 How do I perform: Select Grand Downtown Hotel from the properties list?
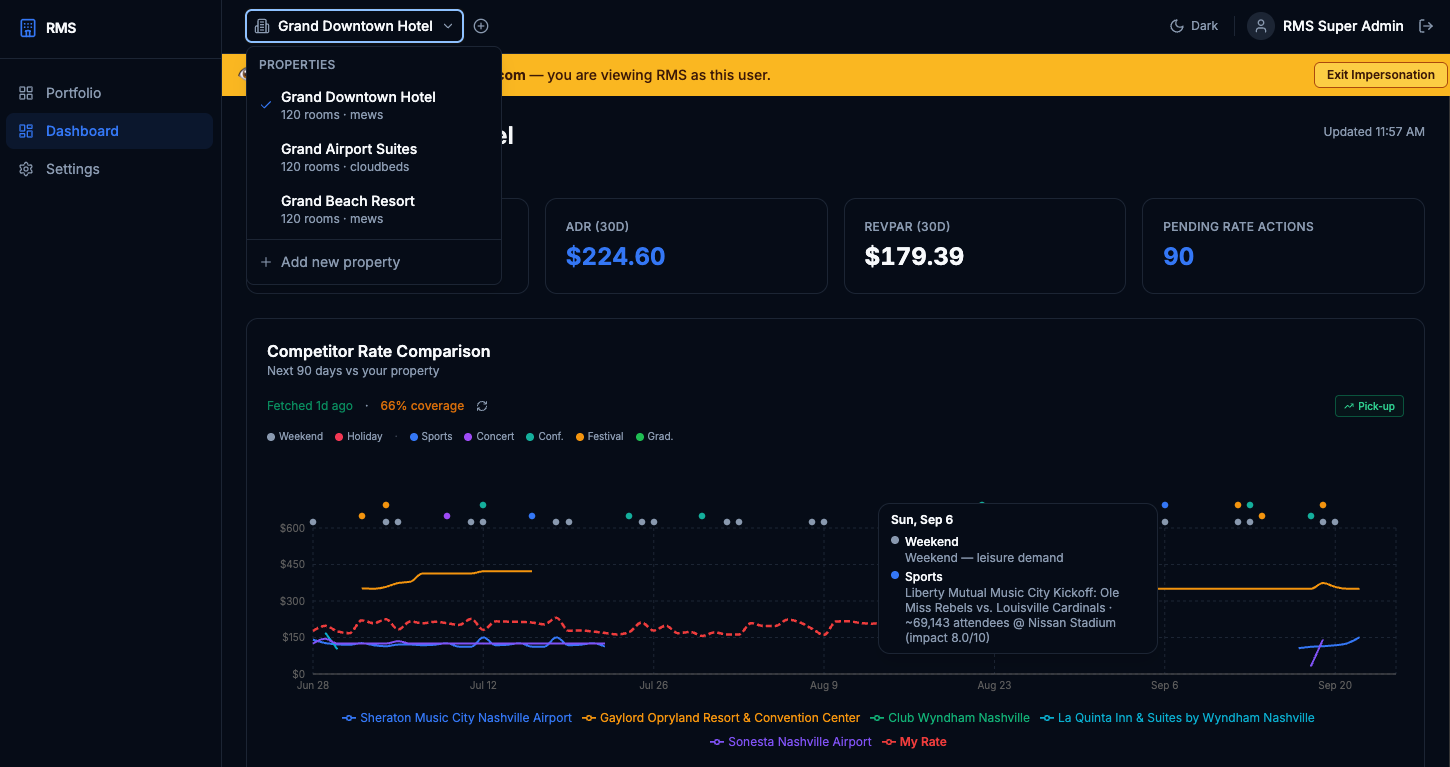[x=373, y=105]
